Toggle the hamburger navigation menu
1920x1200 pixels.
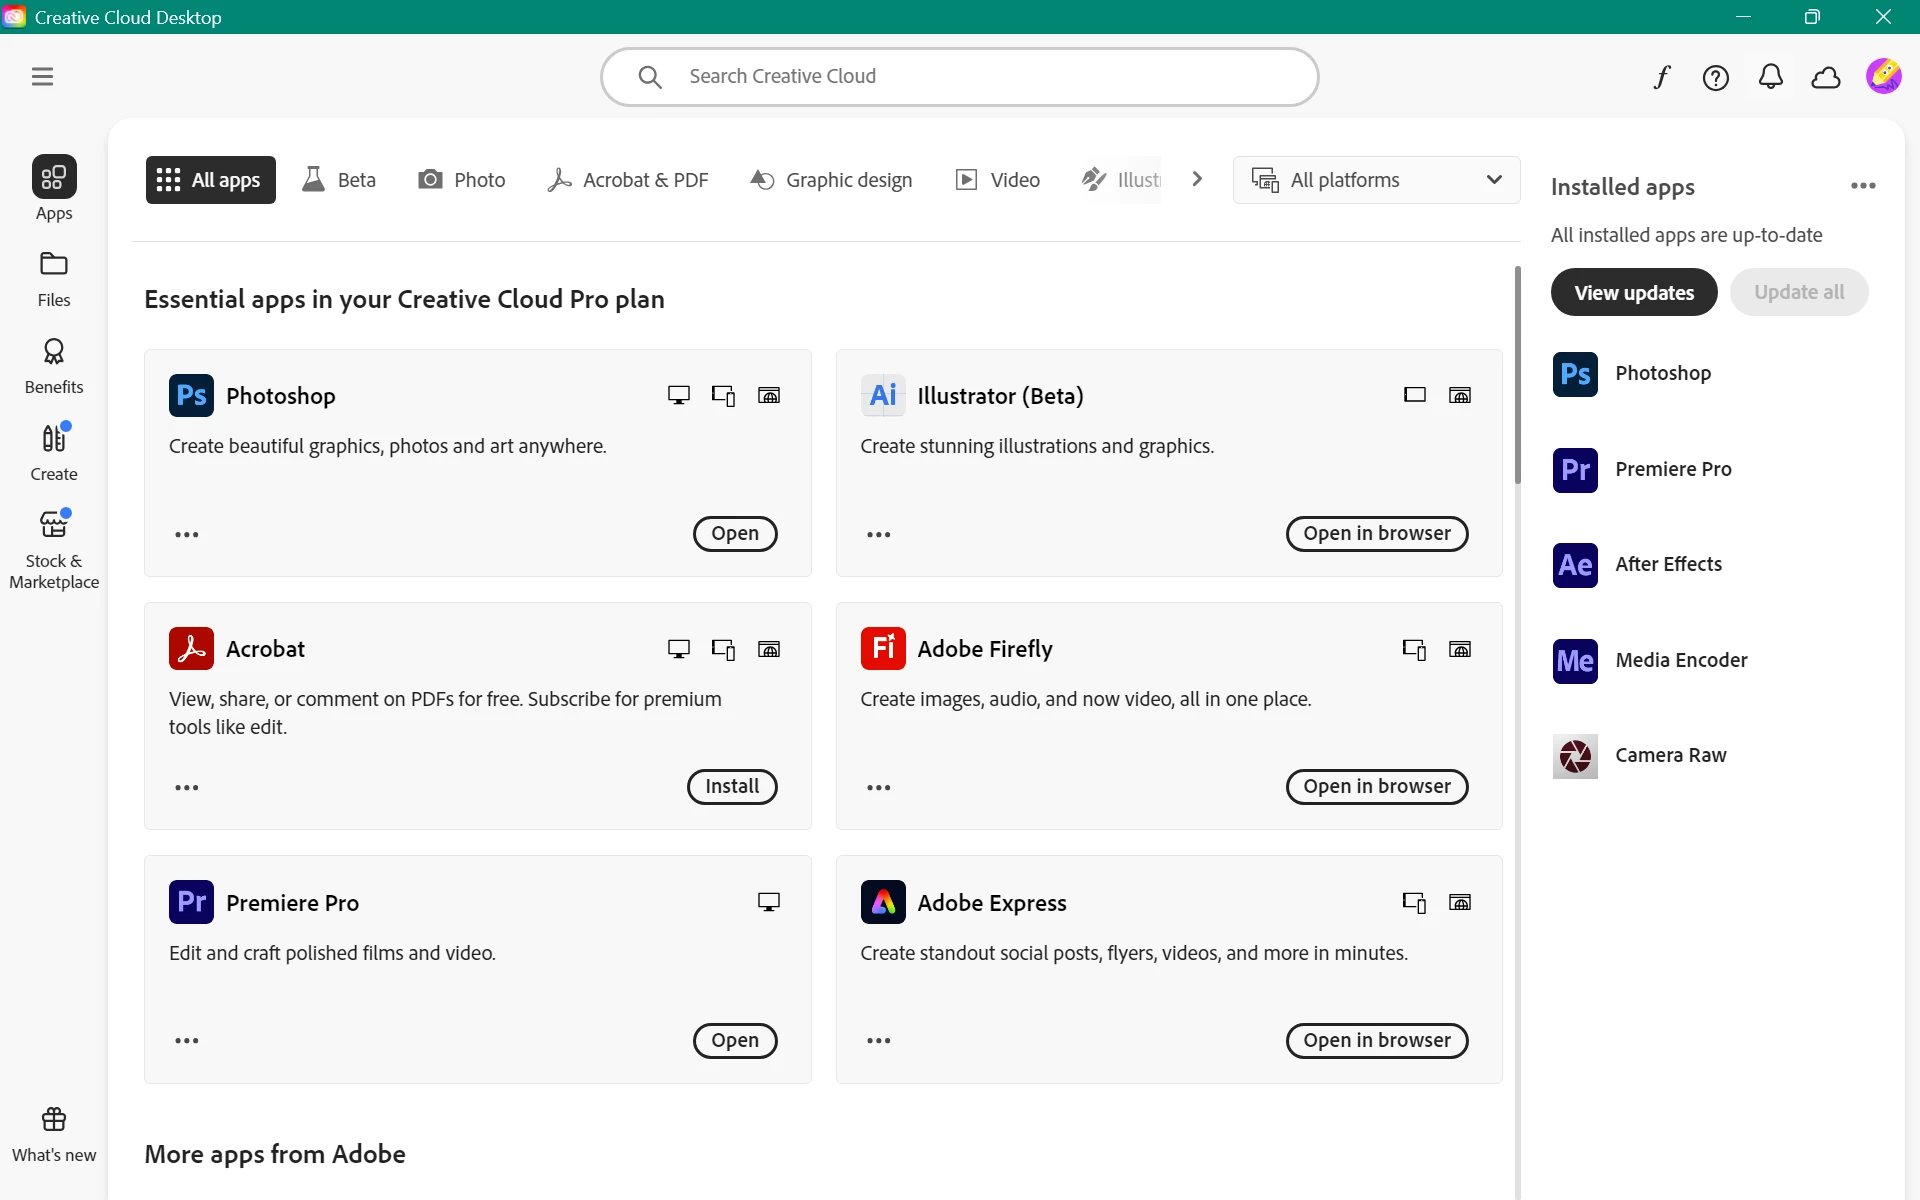point(42,77)
